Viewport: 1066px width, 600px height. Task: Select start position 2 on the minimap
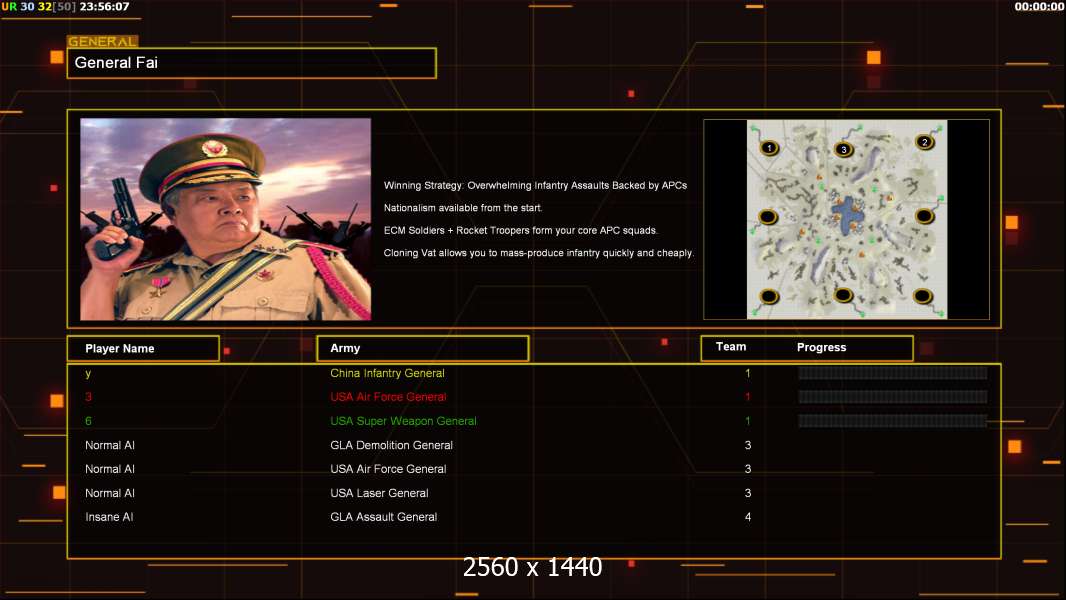pyautogui.click(x=924, y=142)
